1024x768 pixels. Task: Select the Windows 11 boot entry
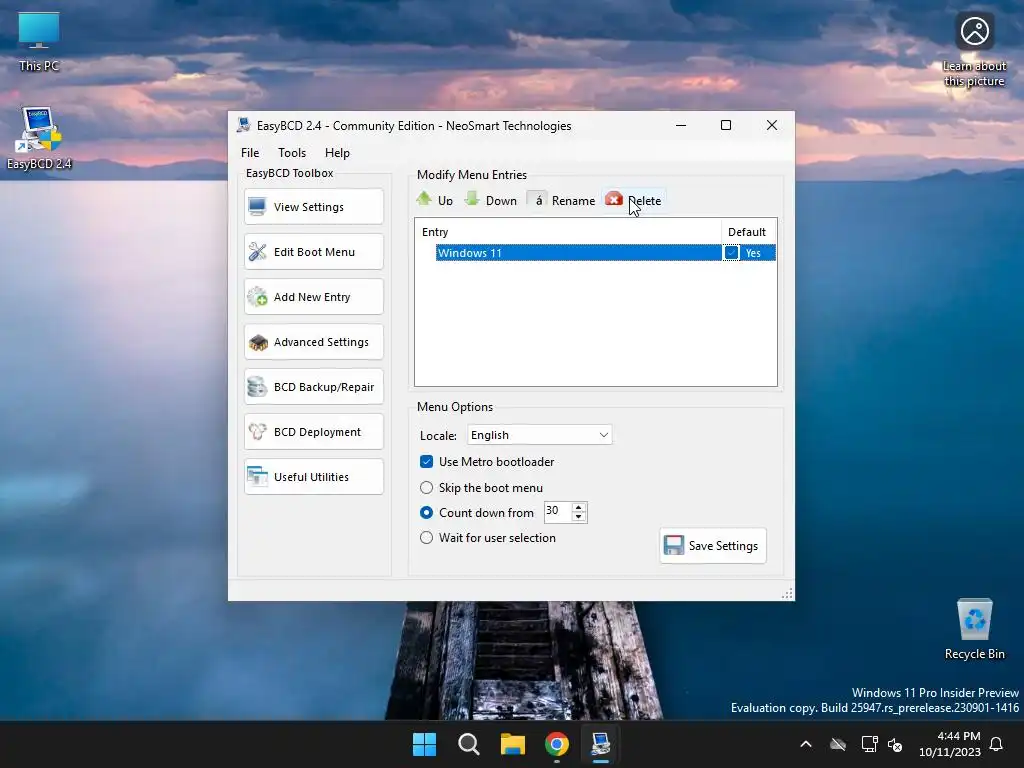pos(578,253)
